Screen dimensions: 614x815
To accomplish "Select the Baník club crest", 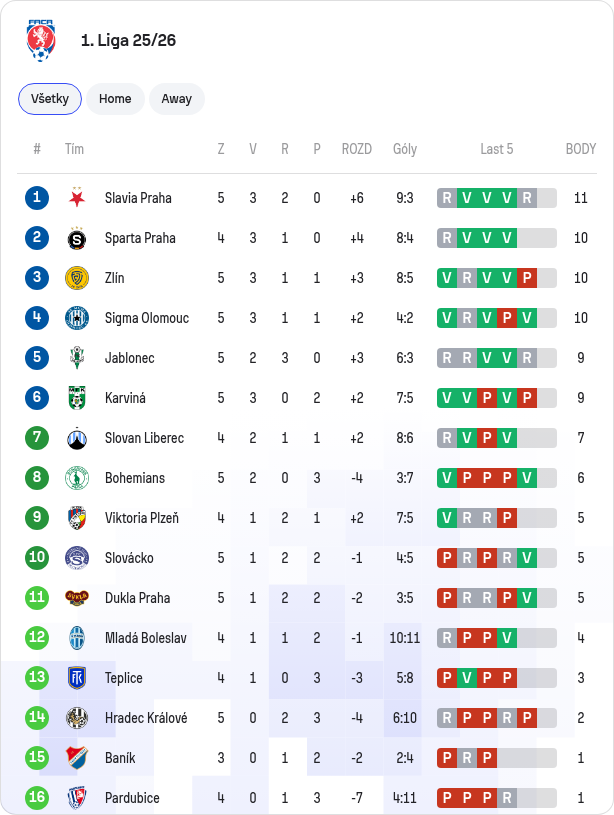I will (x=77, y=758).
